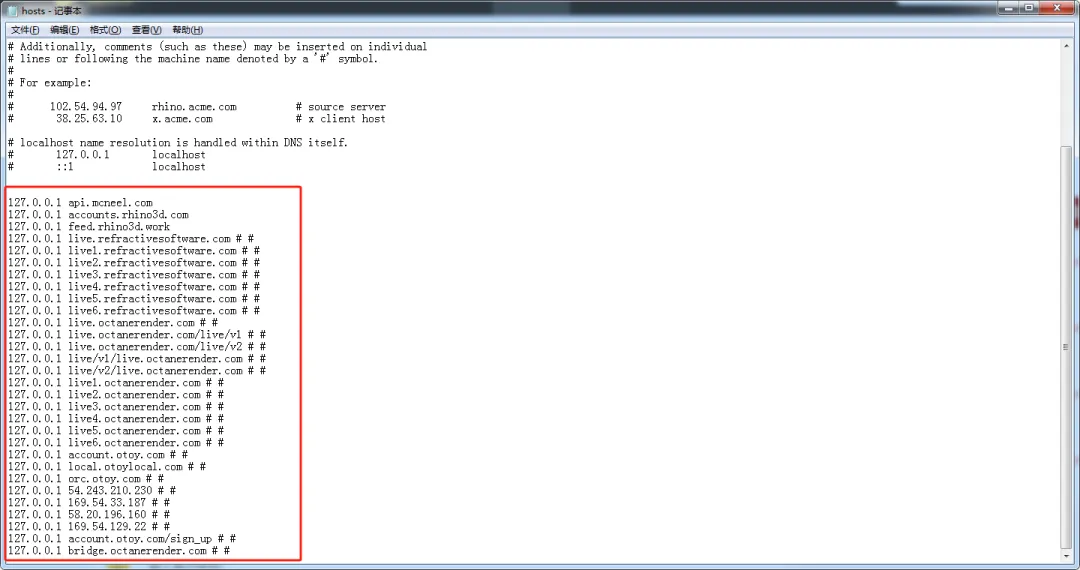The width and height of the screenshot is (1080, 570).
Task: Open the 文件(F) menu
Action: [25, 30]
